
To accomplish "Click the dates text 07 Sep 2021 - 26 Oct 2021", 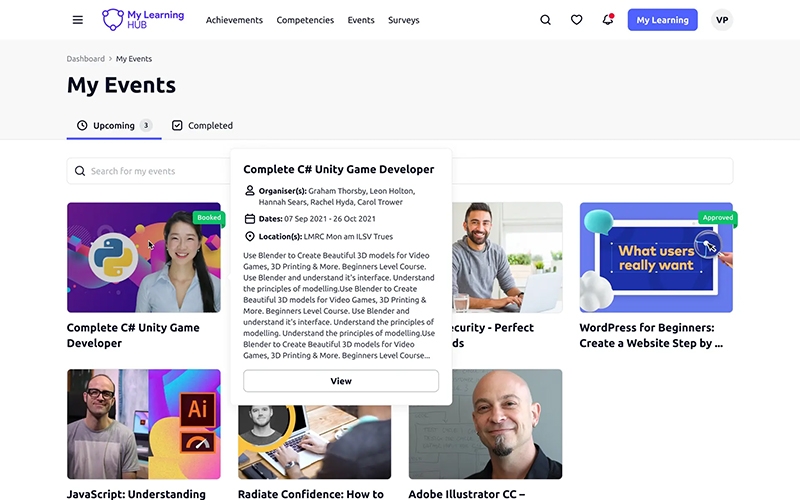I will tap(330, 219).
